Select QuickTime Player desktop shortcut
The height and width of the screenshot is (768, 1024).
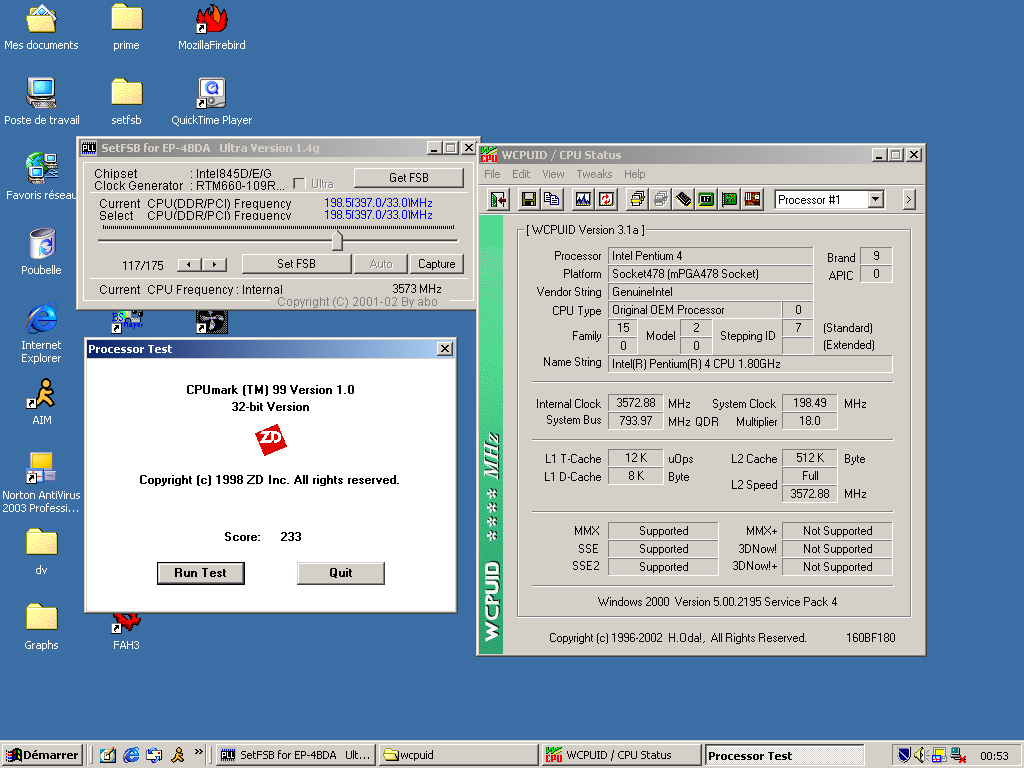click(x=212, y=102)
